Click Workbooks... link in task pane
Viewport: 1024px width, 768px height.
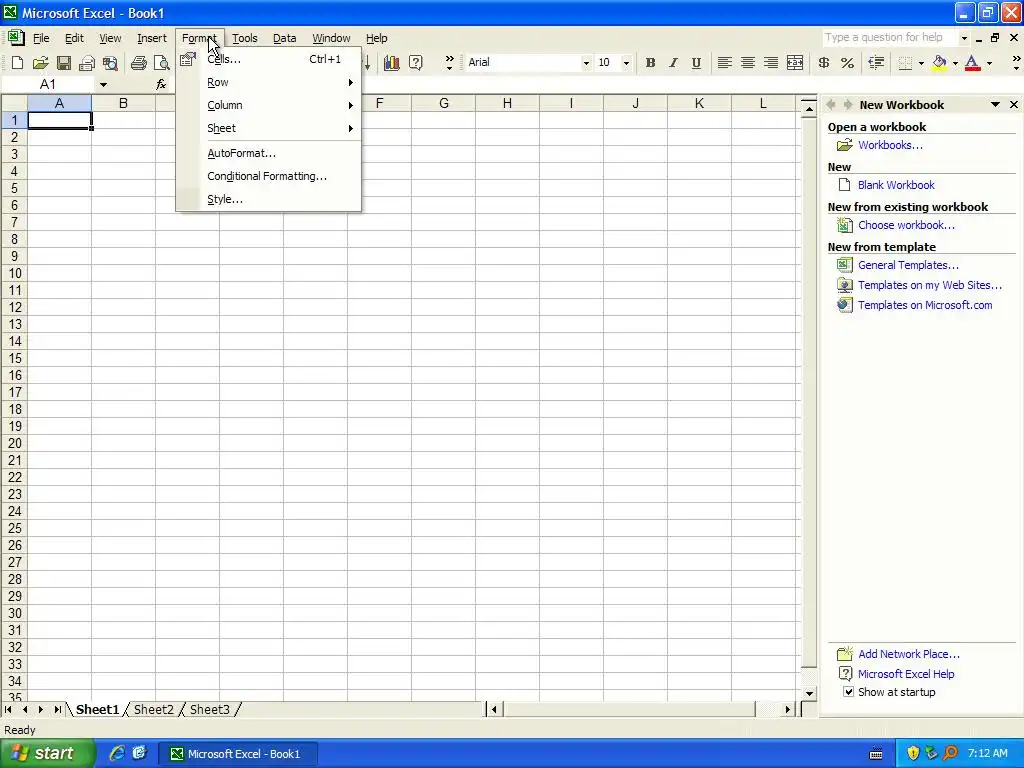(890, 145)
